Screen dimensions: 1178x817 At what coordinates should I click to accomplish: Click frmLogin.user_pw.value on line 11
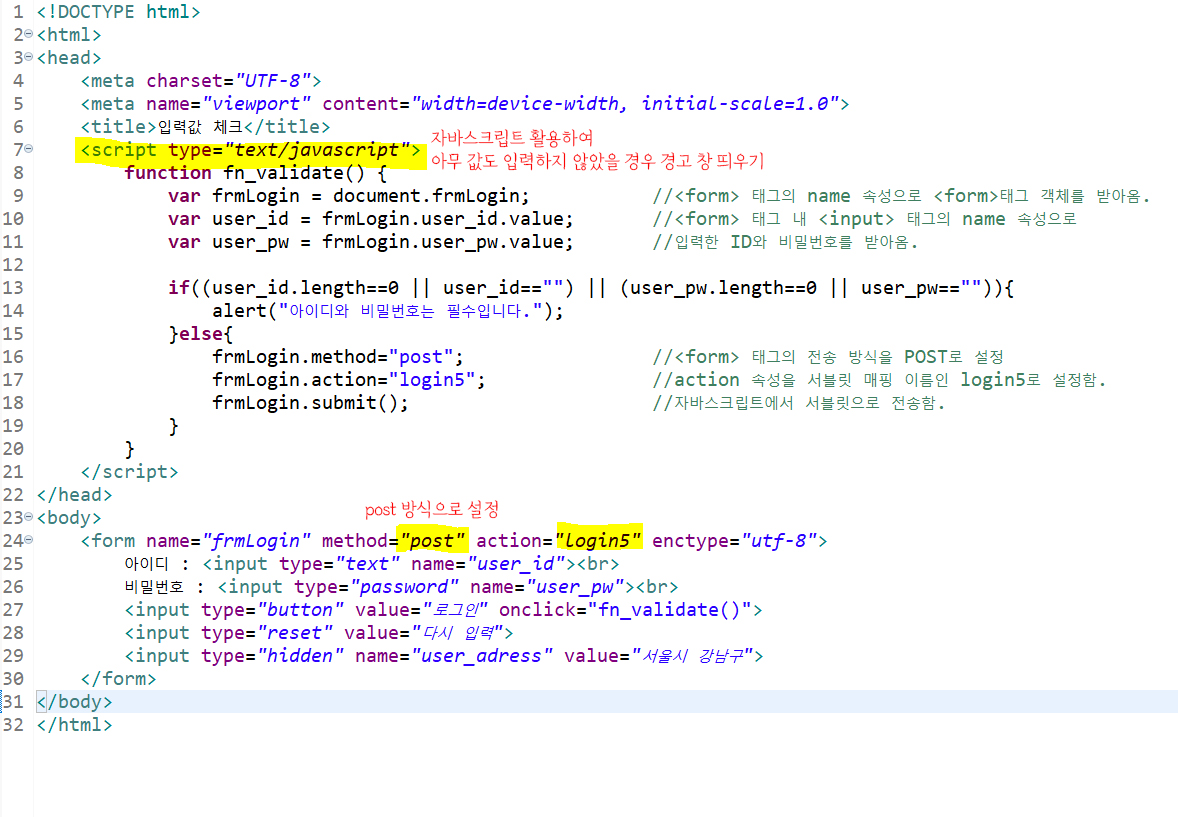[447, 242]
